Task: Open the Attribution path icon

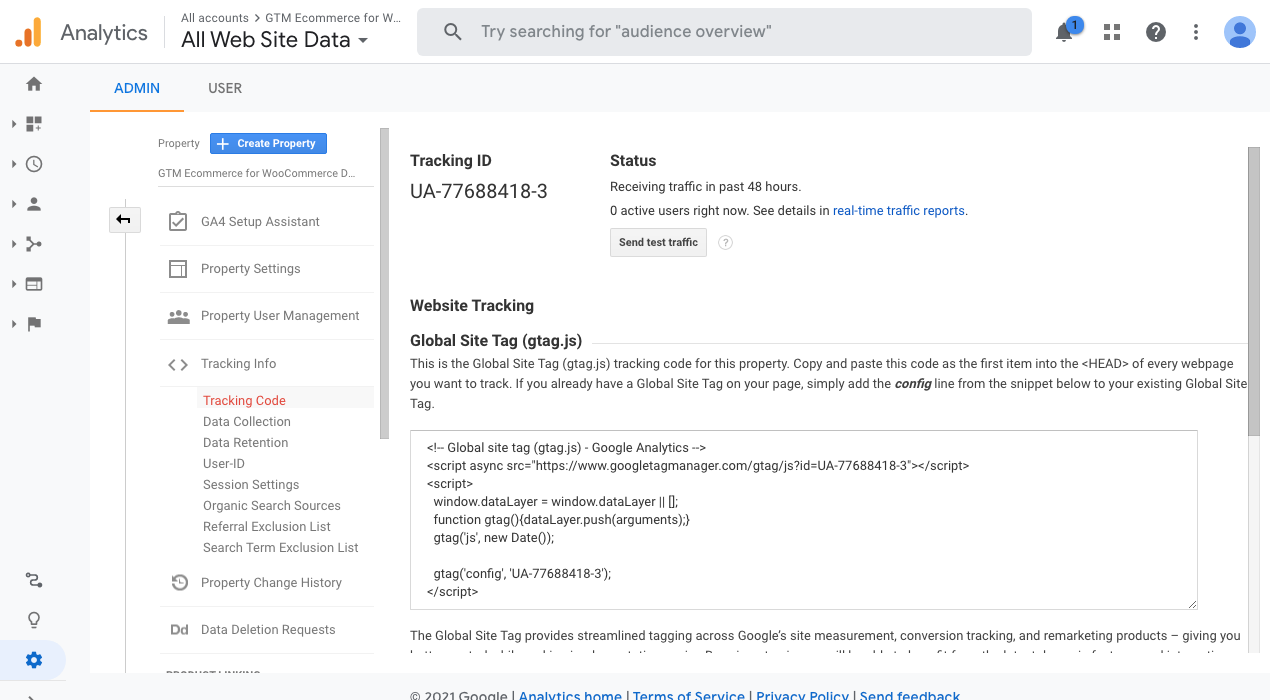Action: 34,580
